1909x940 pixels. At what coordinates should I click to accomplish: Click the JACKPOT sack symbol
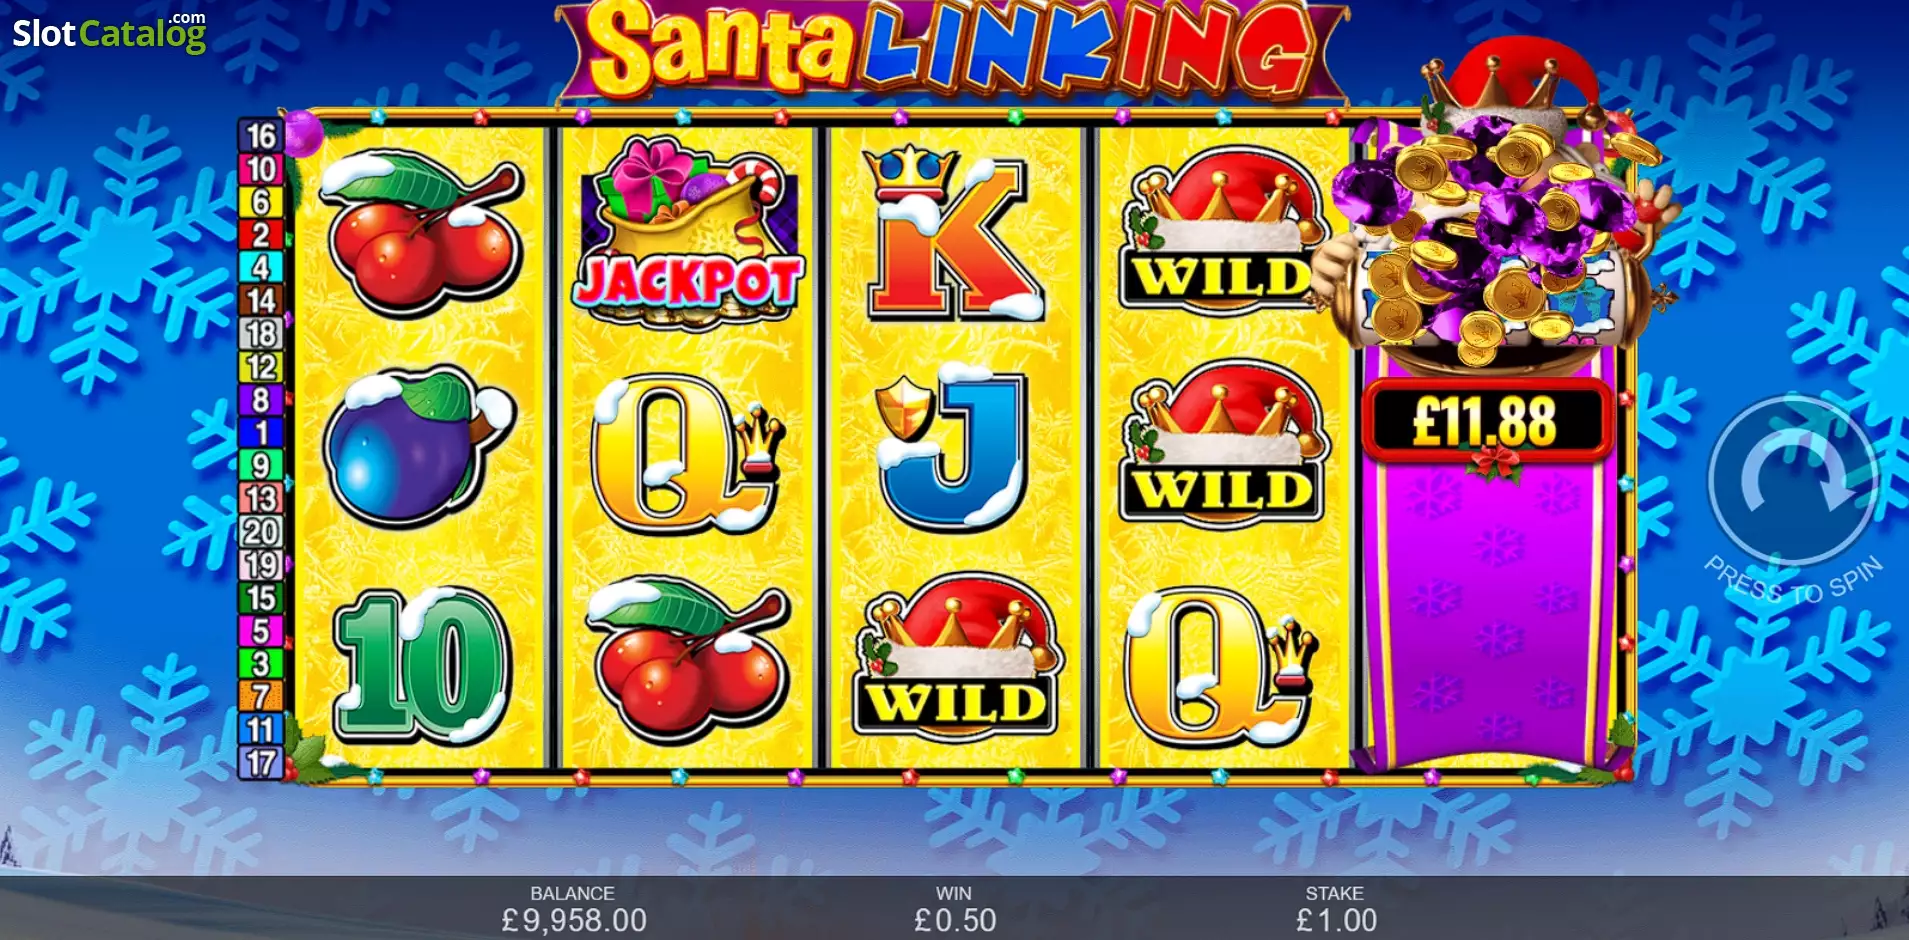(x=687, y=233)
